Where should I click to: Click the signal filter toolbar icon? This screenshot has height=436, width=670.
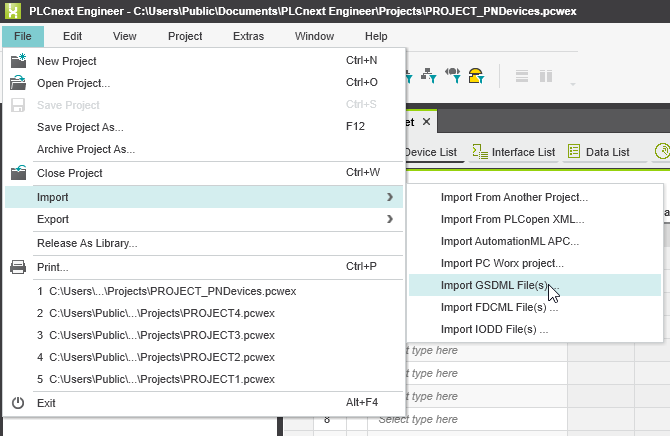tap(453, 75)
